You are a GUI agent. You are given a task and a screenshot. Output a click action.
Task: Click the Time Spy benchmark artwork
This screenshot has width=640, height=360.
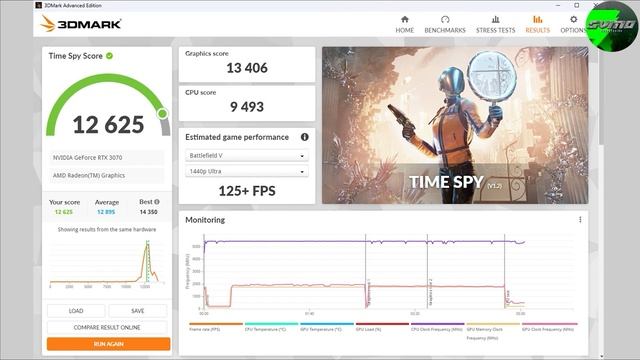coord(455,125)
